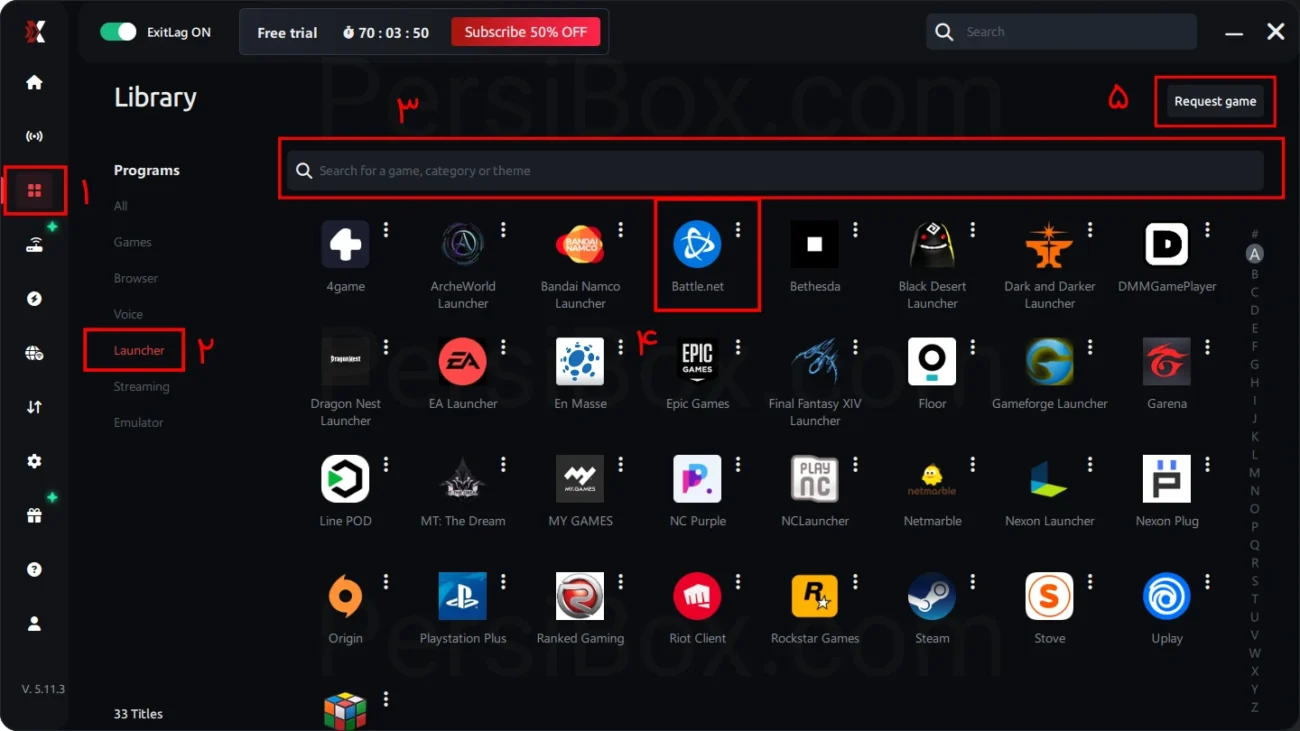Screen dimensions: 1300x731
Task: Click the 33 Titles count text
Action: point(138,714)
